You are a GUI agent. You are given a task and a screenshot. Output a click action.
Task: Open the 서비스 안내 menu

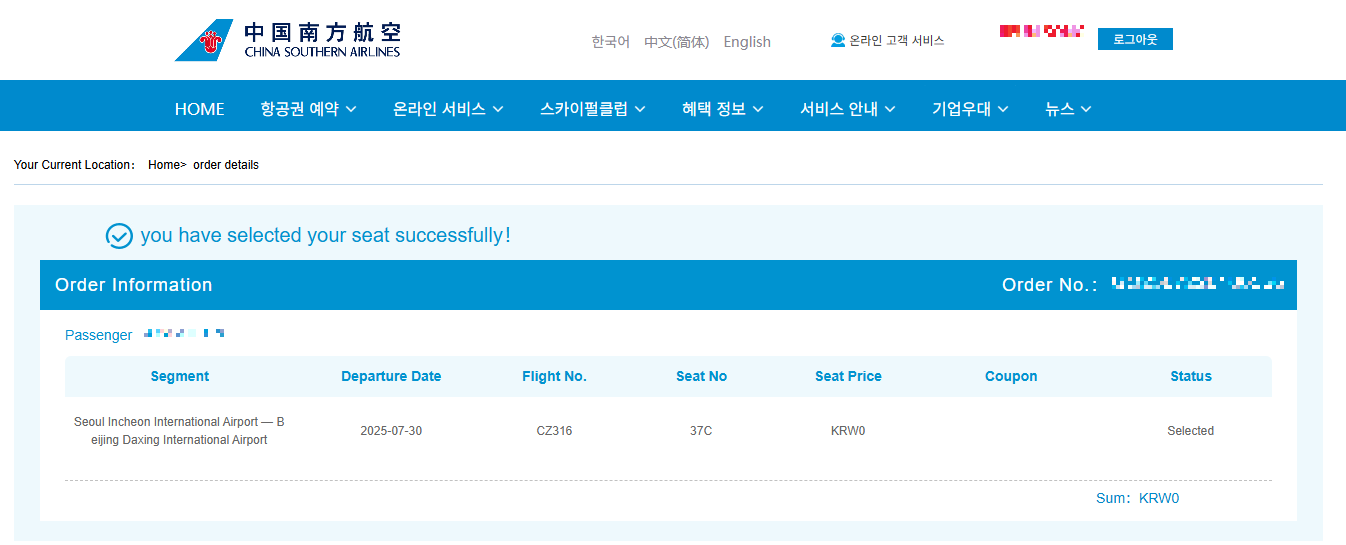pos(847,109)
